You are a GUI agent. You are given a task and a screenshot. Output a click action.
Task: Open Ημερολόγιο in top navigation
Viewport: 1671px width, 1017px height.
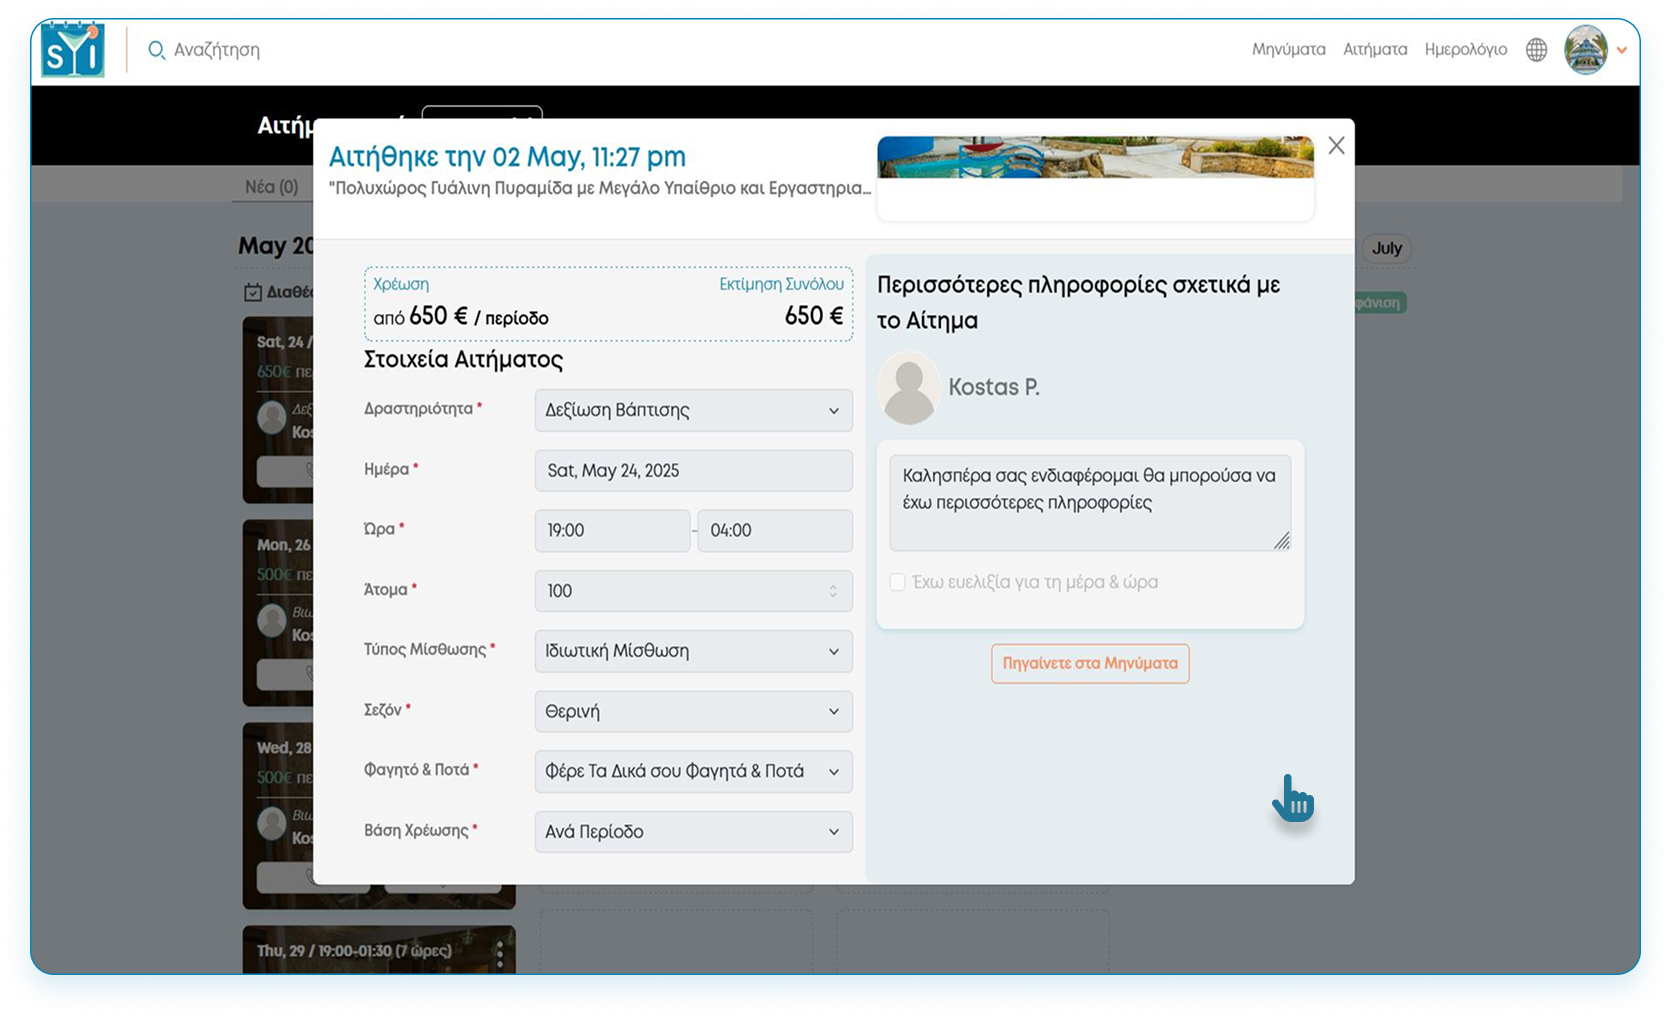click(x=1465, y=49)
